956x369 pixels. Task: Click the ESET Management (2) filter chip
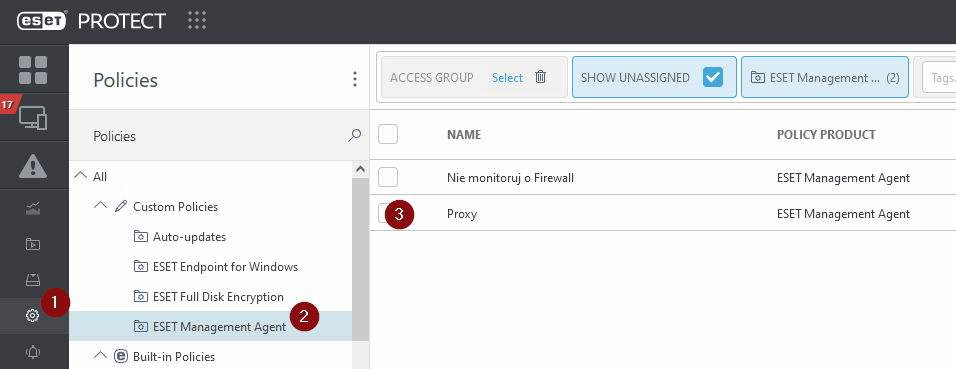(x=824, y=77)
